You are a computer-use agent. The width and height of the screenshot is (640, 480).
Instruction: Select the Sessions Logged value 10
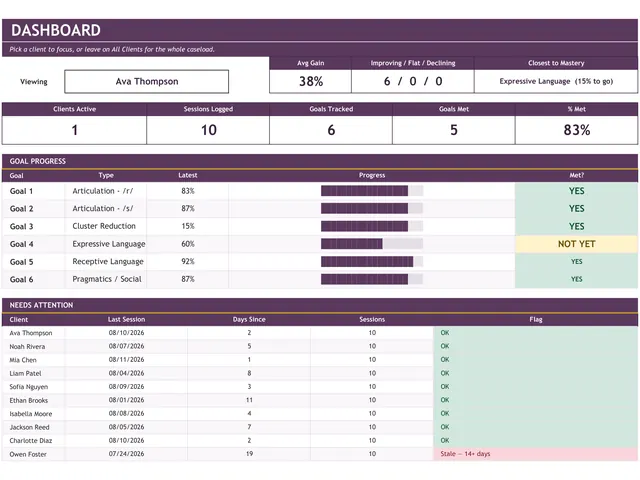click(x=208, y=130)
